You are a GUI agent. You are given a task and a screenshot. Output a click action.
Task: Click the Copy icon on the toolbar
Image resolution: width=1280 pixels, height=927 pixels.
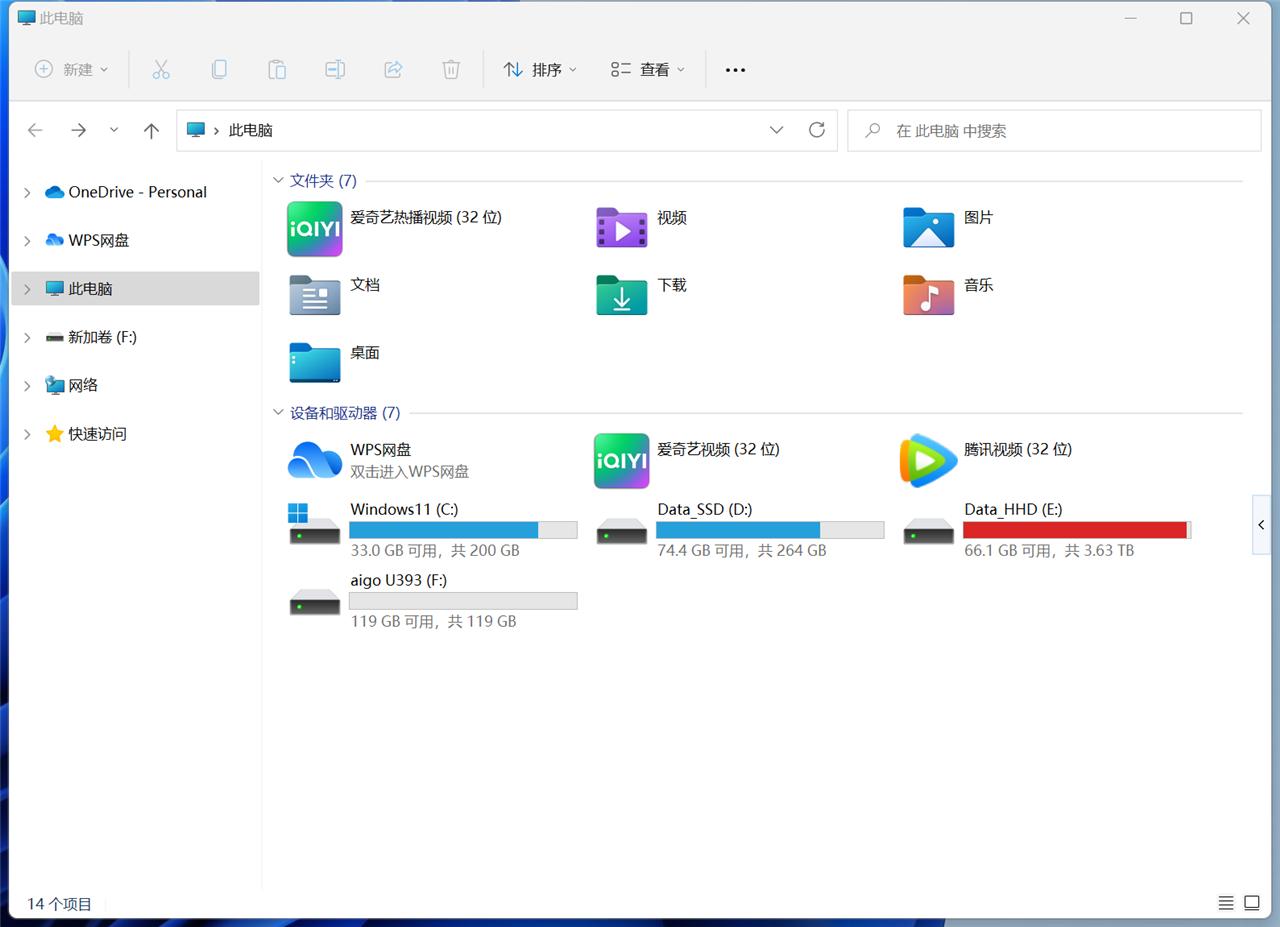click(219, 69)
